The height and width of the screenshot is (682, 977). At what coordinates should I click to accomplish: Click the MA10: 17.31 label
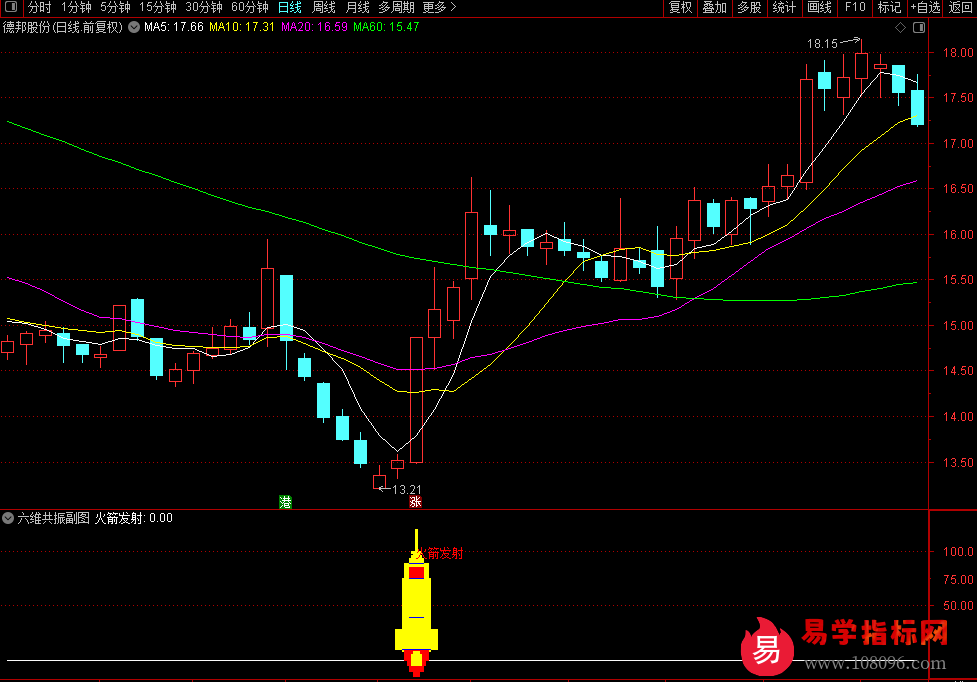pyautogui.click(x=242, y=27)
